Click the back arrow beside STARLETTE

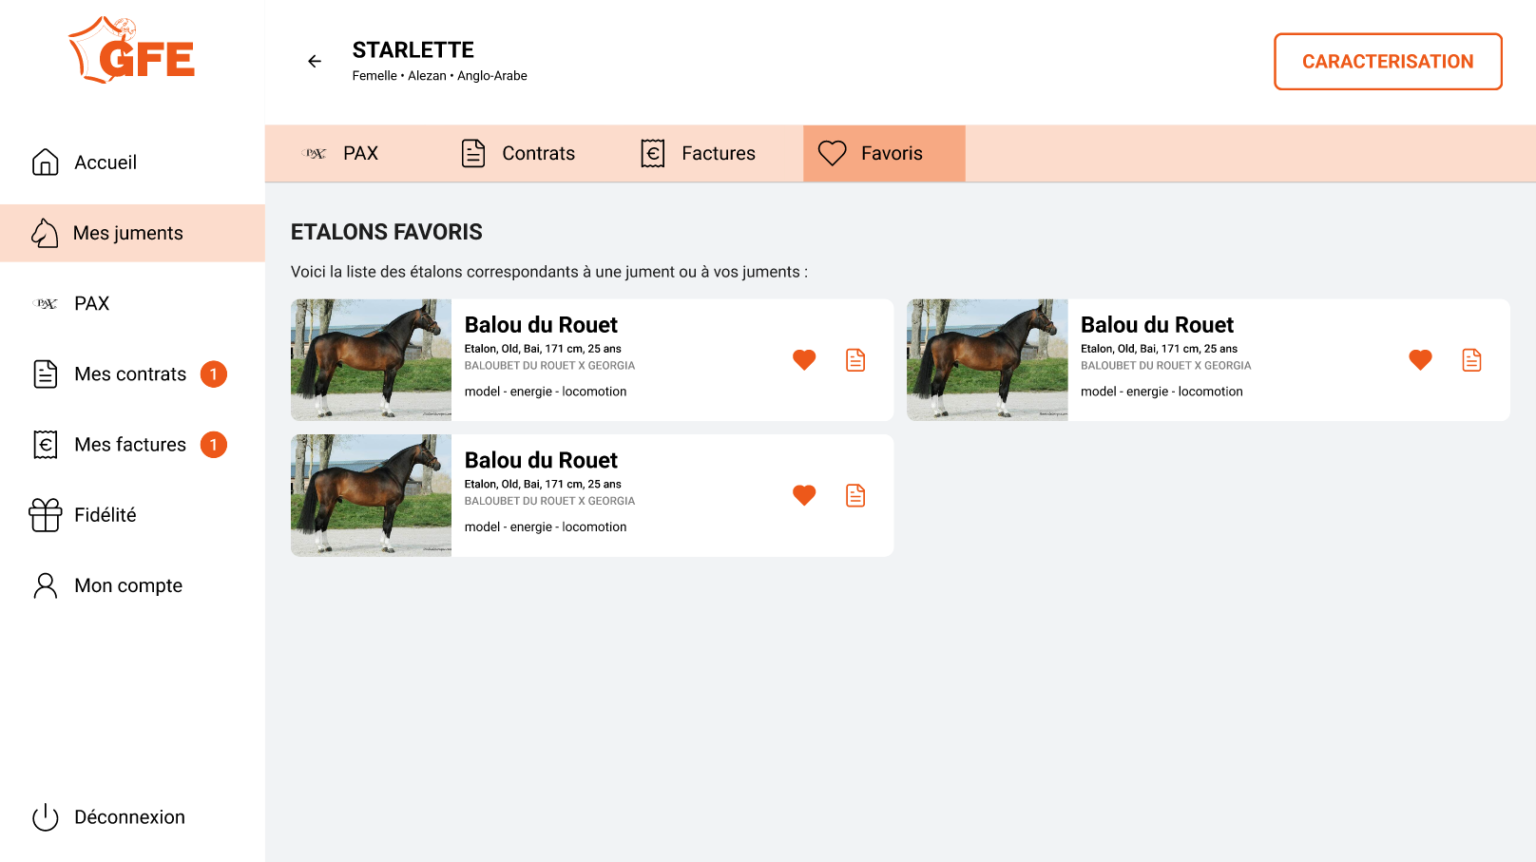point(314,61)
